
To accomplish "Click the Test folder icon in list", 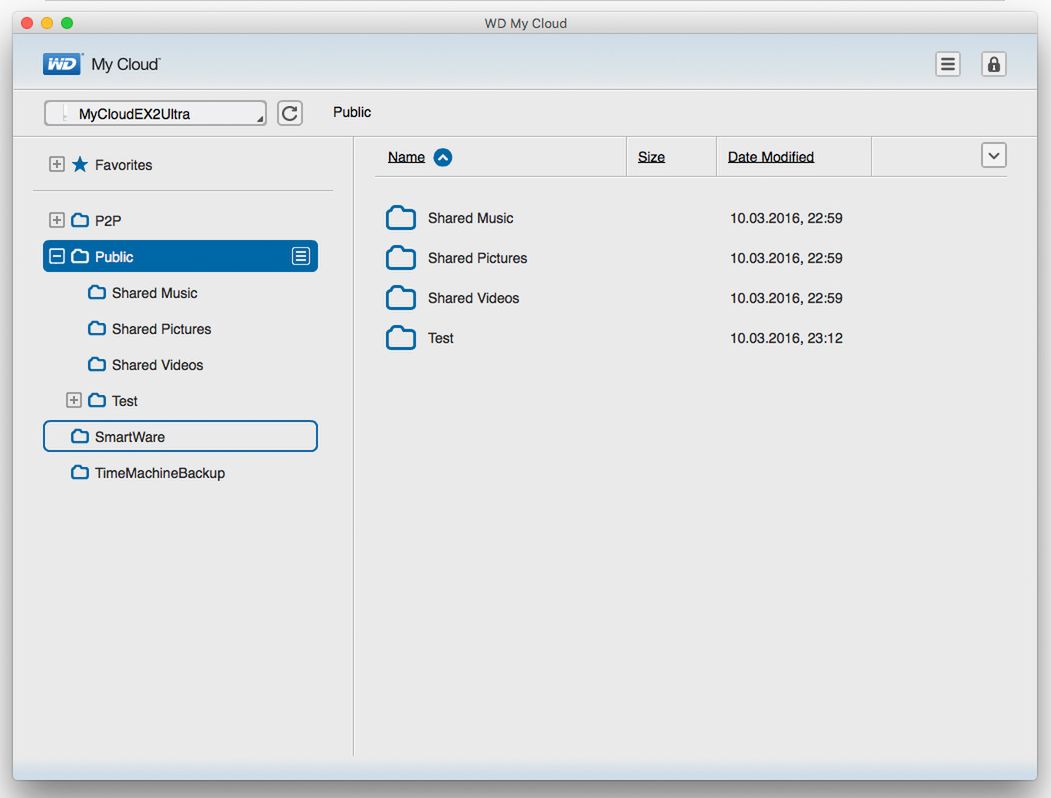I will pos(401,338).
